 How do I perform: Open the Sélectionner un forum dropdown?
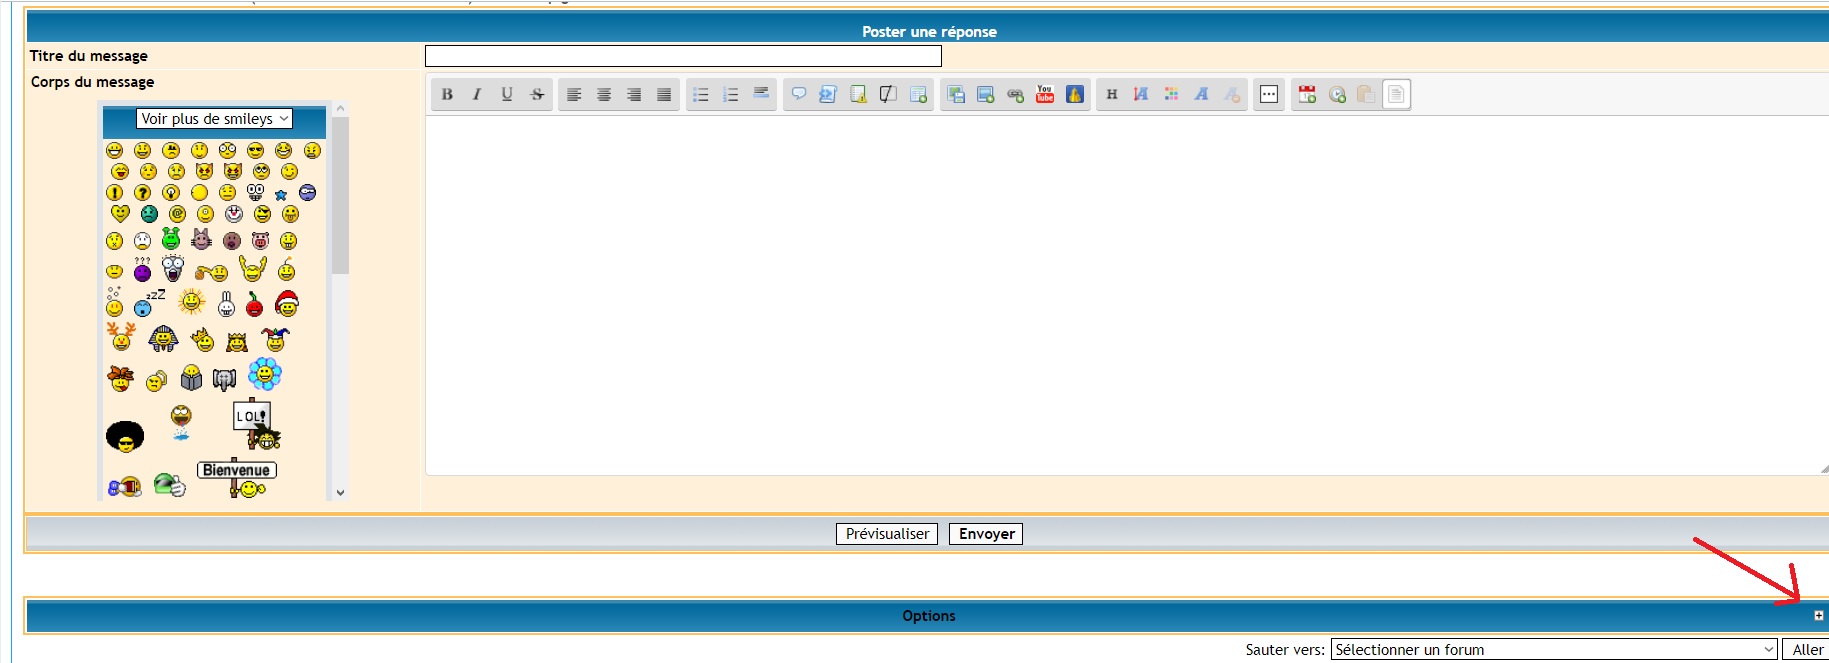tap(1554, 650)
